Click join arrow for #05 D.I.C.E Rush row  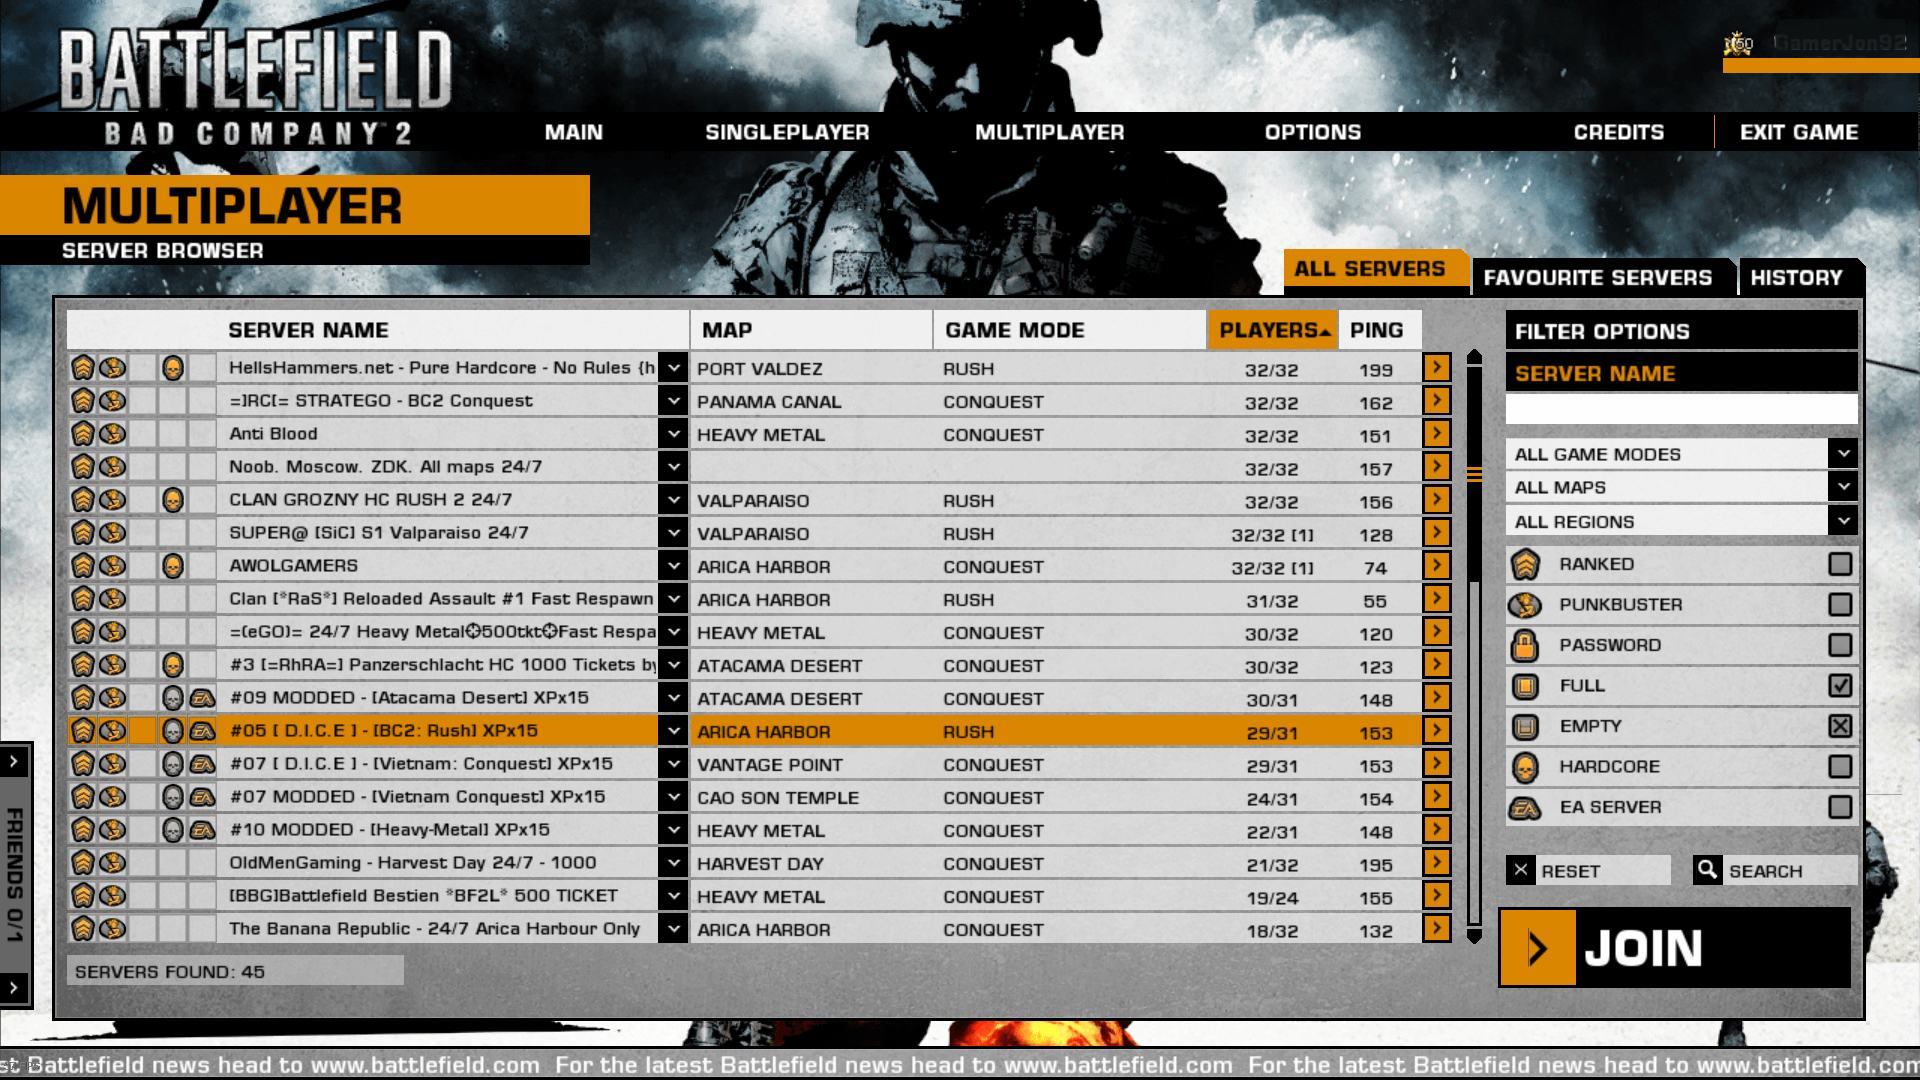(1437, 731)
